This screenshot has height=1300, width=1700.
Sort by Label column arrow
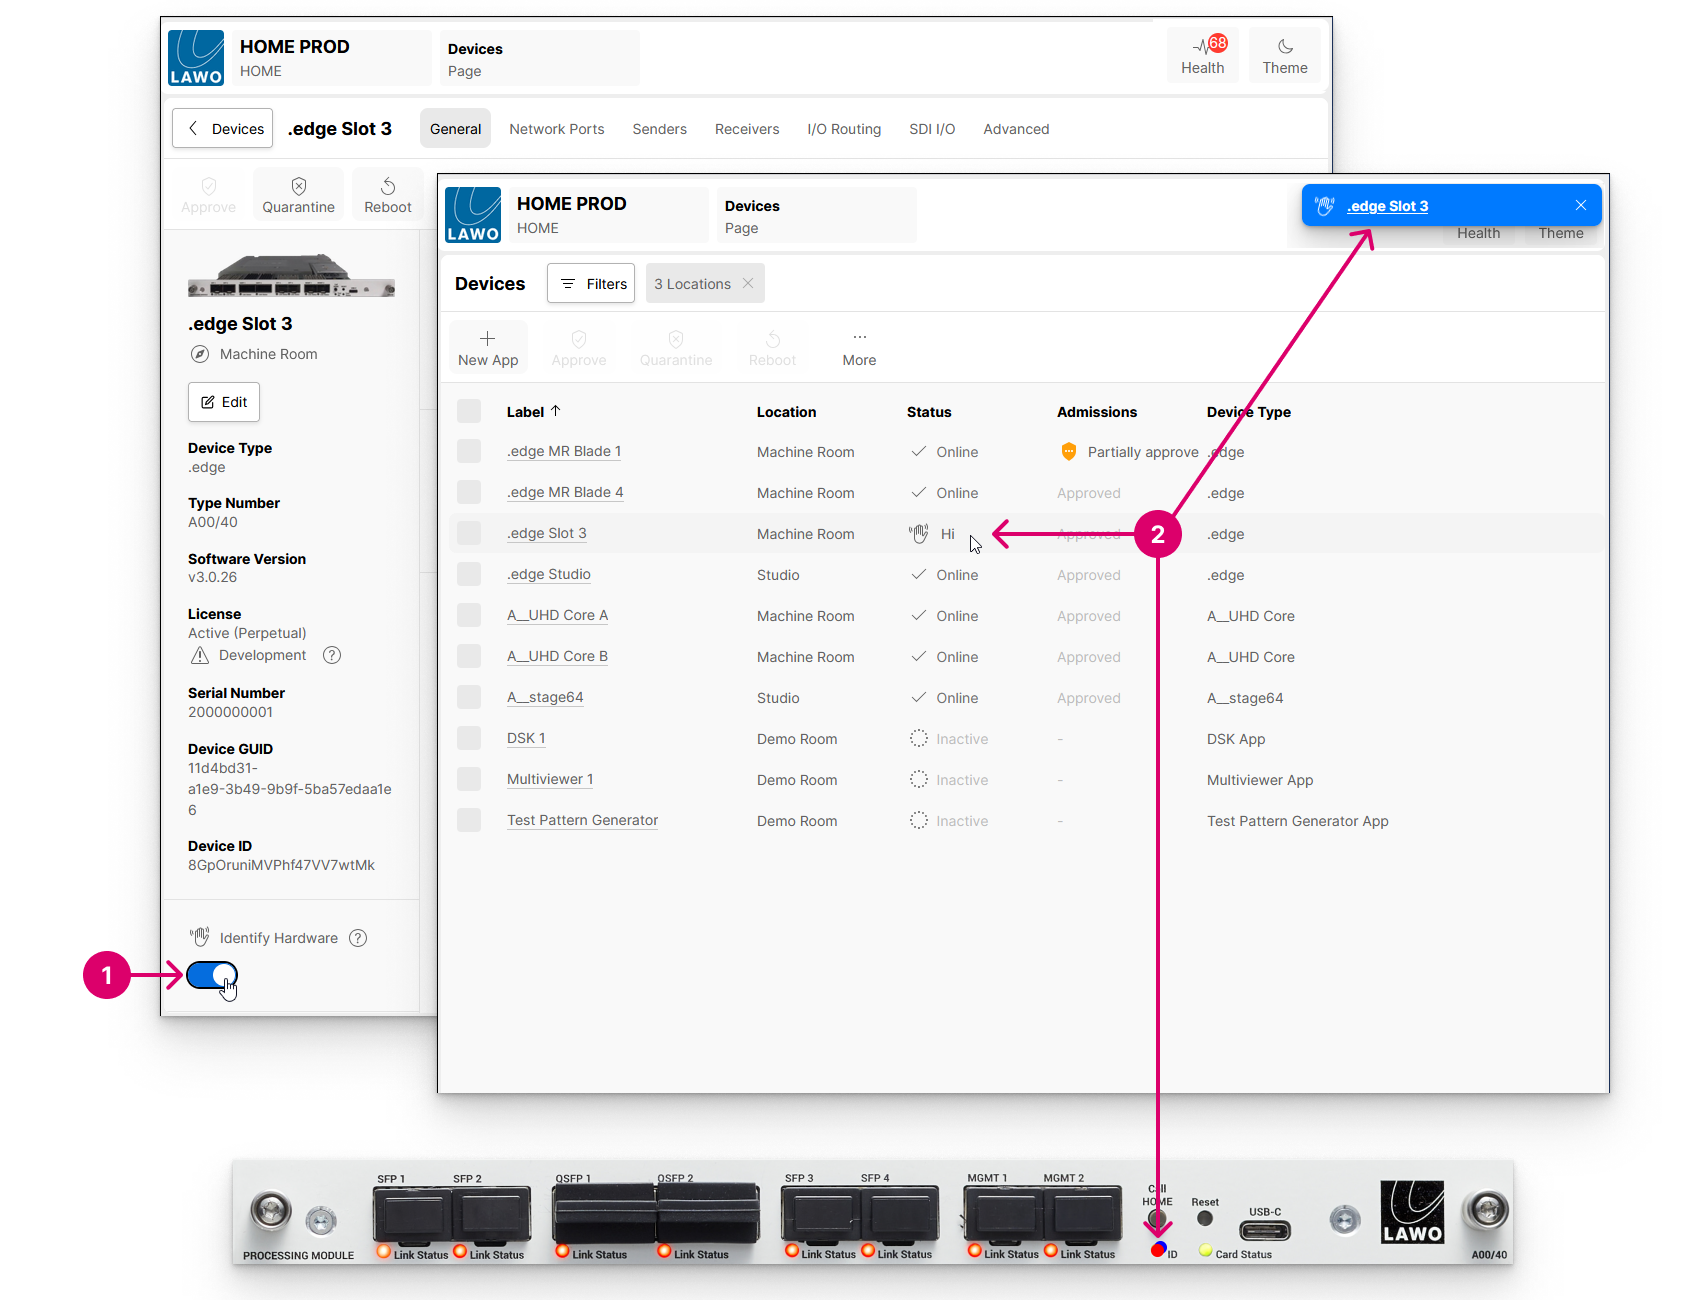556,411
